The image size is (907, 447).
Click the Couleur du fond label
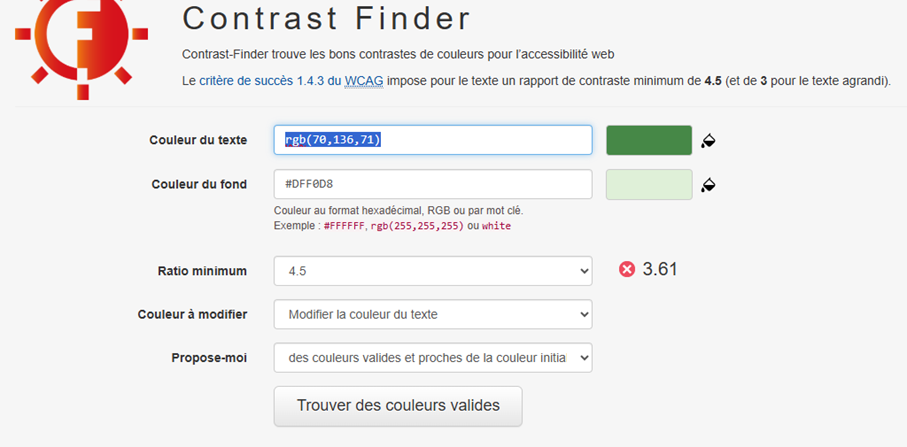point(199,184)
